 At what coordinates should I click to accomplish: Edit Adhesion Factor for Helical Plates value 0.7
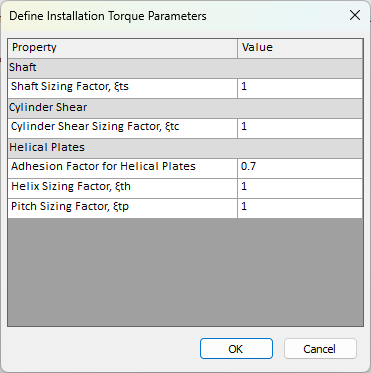[300, 168]
